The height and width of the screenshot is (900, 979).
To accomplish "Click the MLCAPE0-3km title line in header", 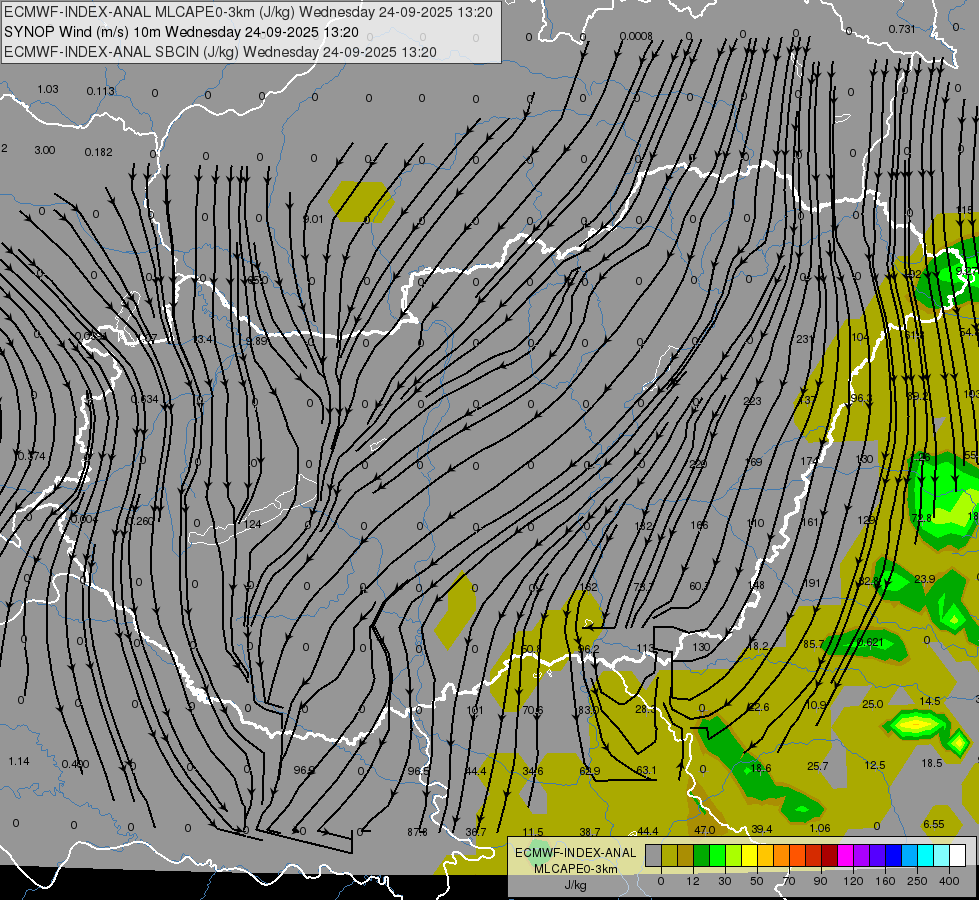I will click(x=248, y=12).
